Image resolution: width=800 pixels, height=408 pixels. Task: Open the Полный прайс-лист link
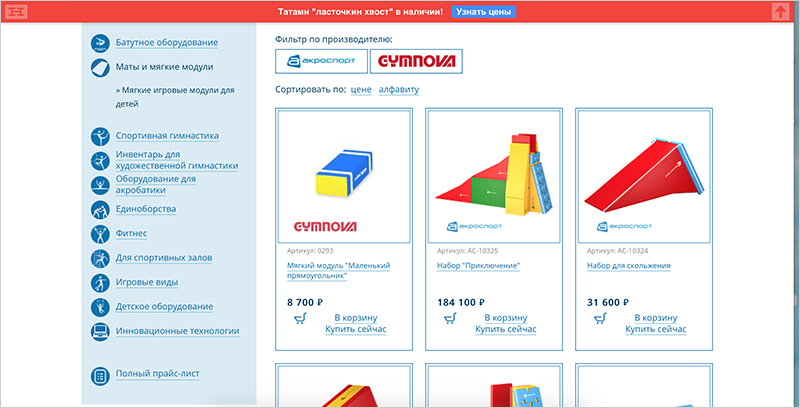click(x=158, y=373)
